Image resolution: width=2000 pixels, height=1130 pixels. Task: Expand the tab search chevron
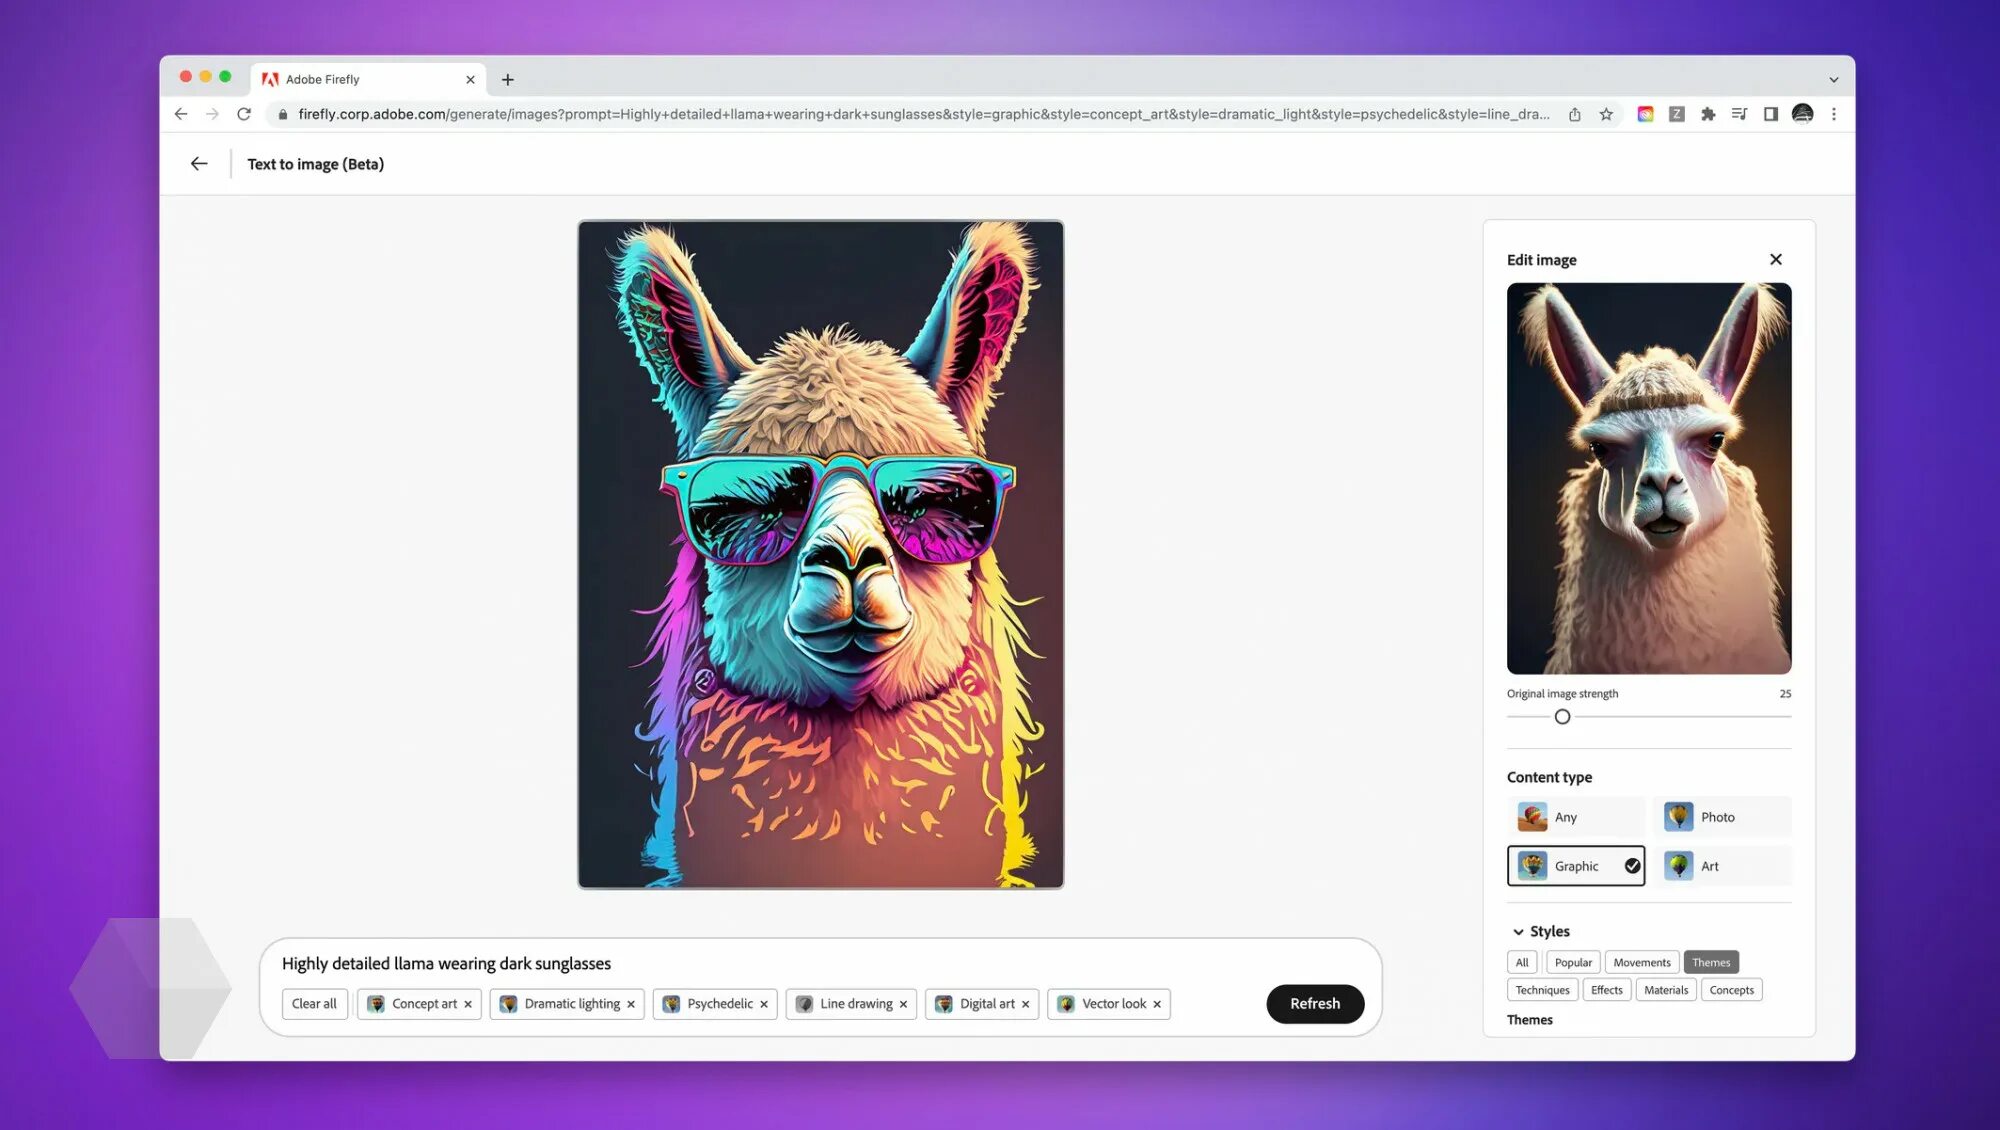[x=1833, y=80]
